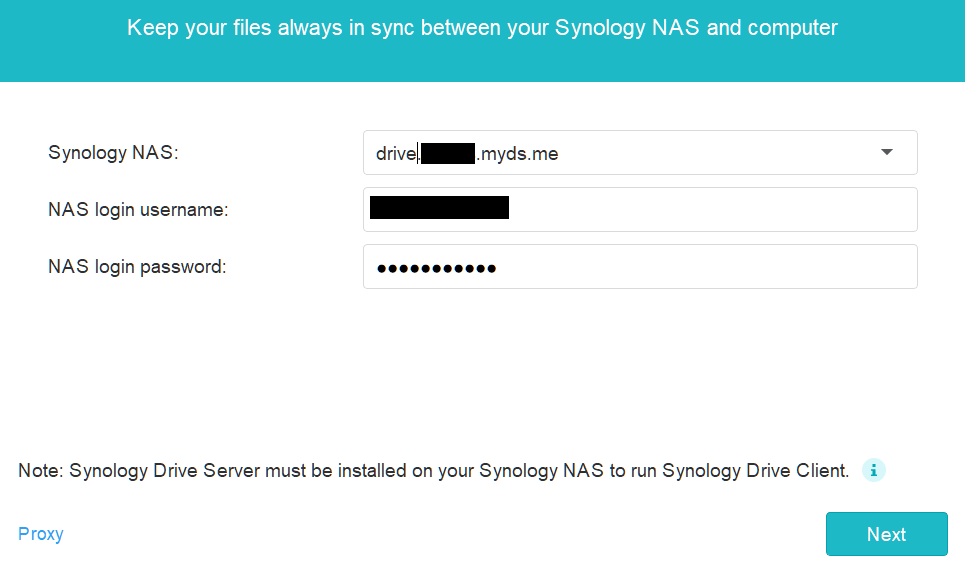
Task: Click the masked password dots
Action: tap(436, 268)
